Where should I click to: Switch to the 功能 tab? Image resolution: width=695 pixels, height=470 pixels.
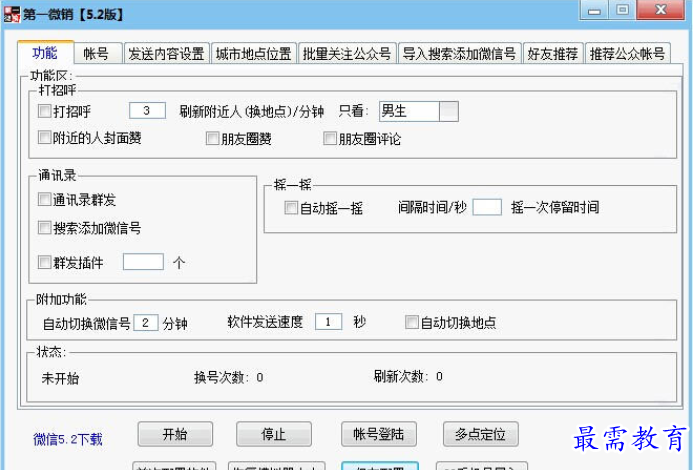(45, 53)
